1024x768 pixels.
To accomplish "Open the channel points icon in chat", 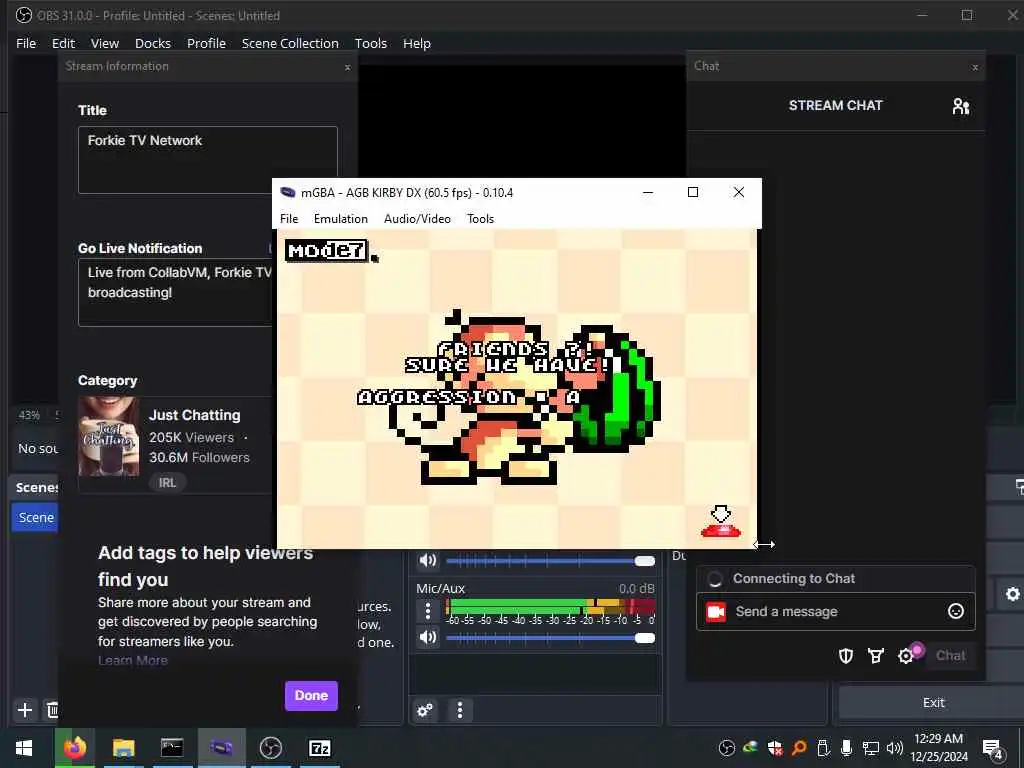I will pos(876,656).
